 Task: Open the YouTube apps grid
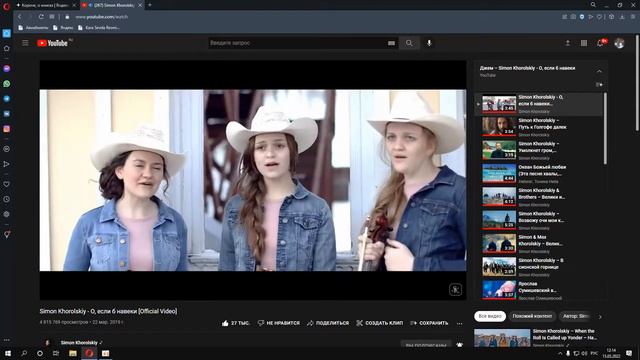tap(584, 43)
